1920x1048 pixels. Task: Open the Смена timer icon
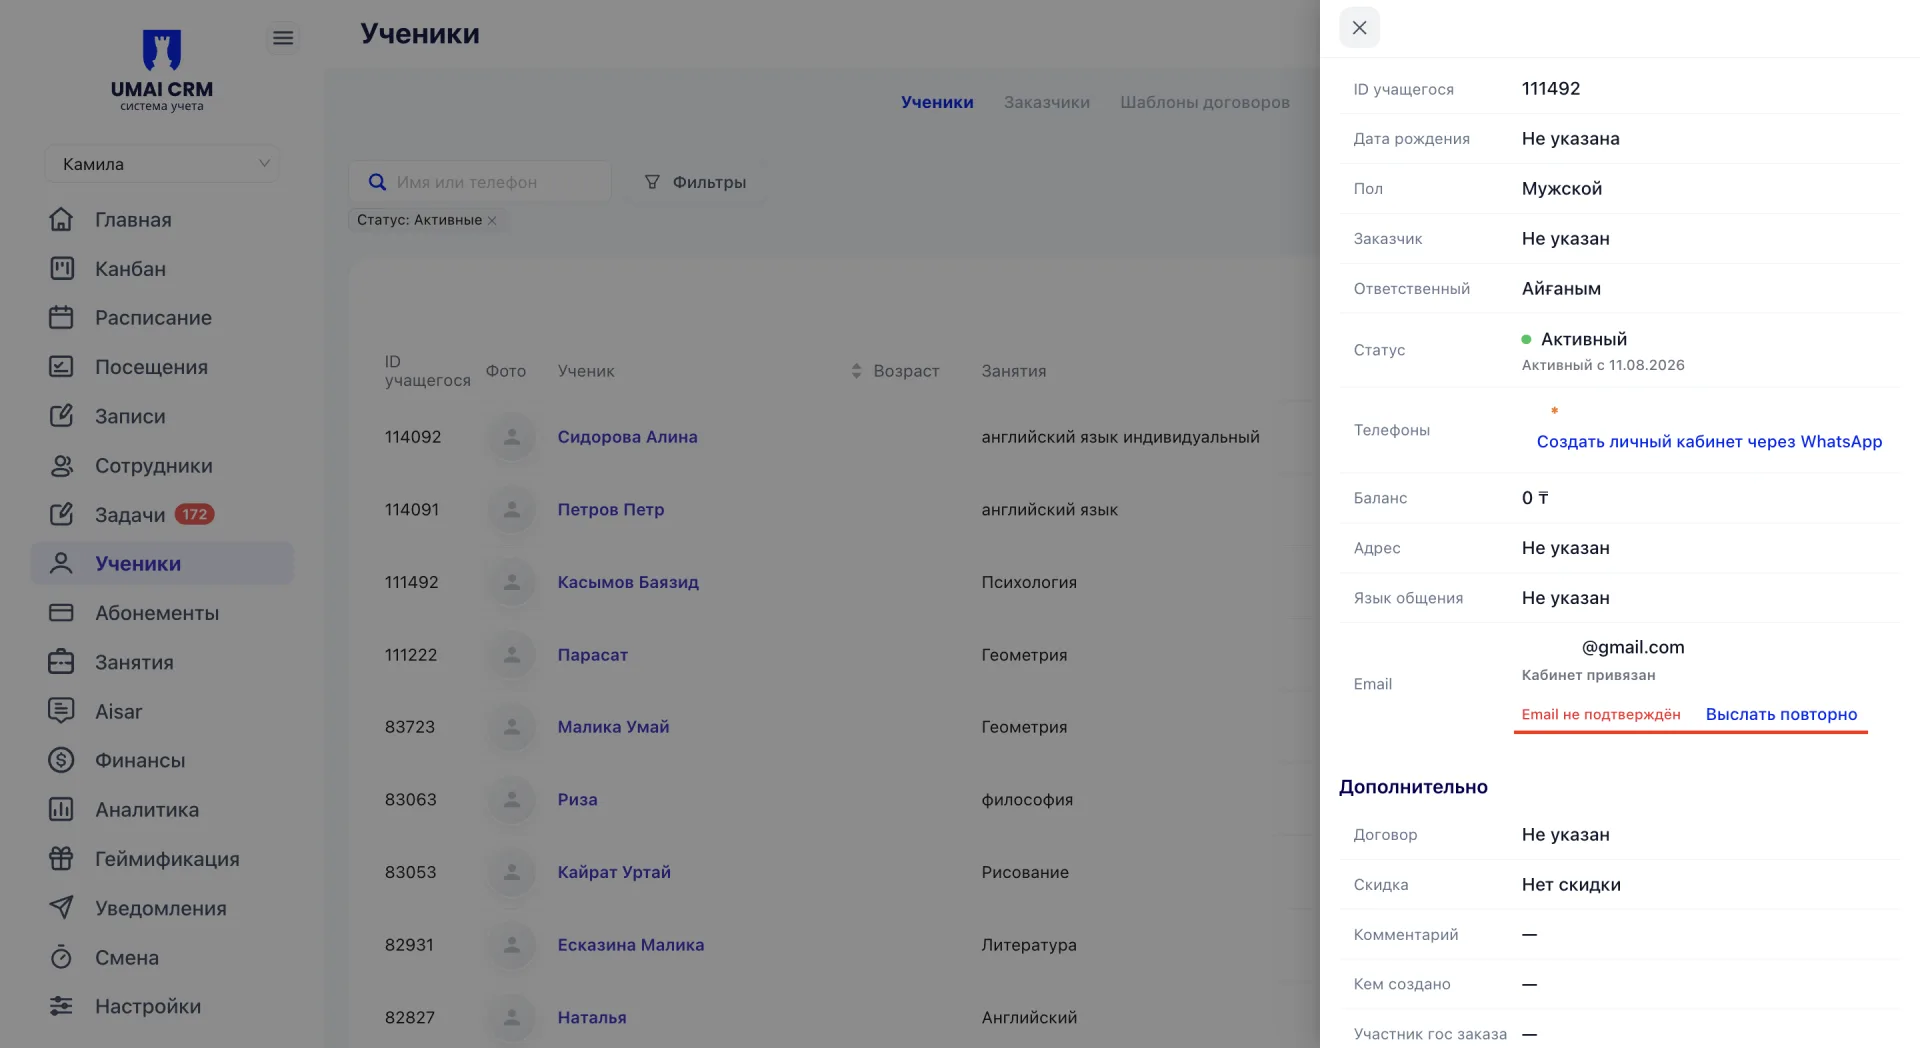[x=61, y=957]
